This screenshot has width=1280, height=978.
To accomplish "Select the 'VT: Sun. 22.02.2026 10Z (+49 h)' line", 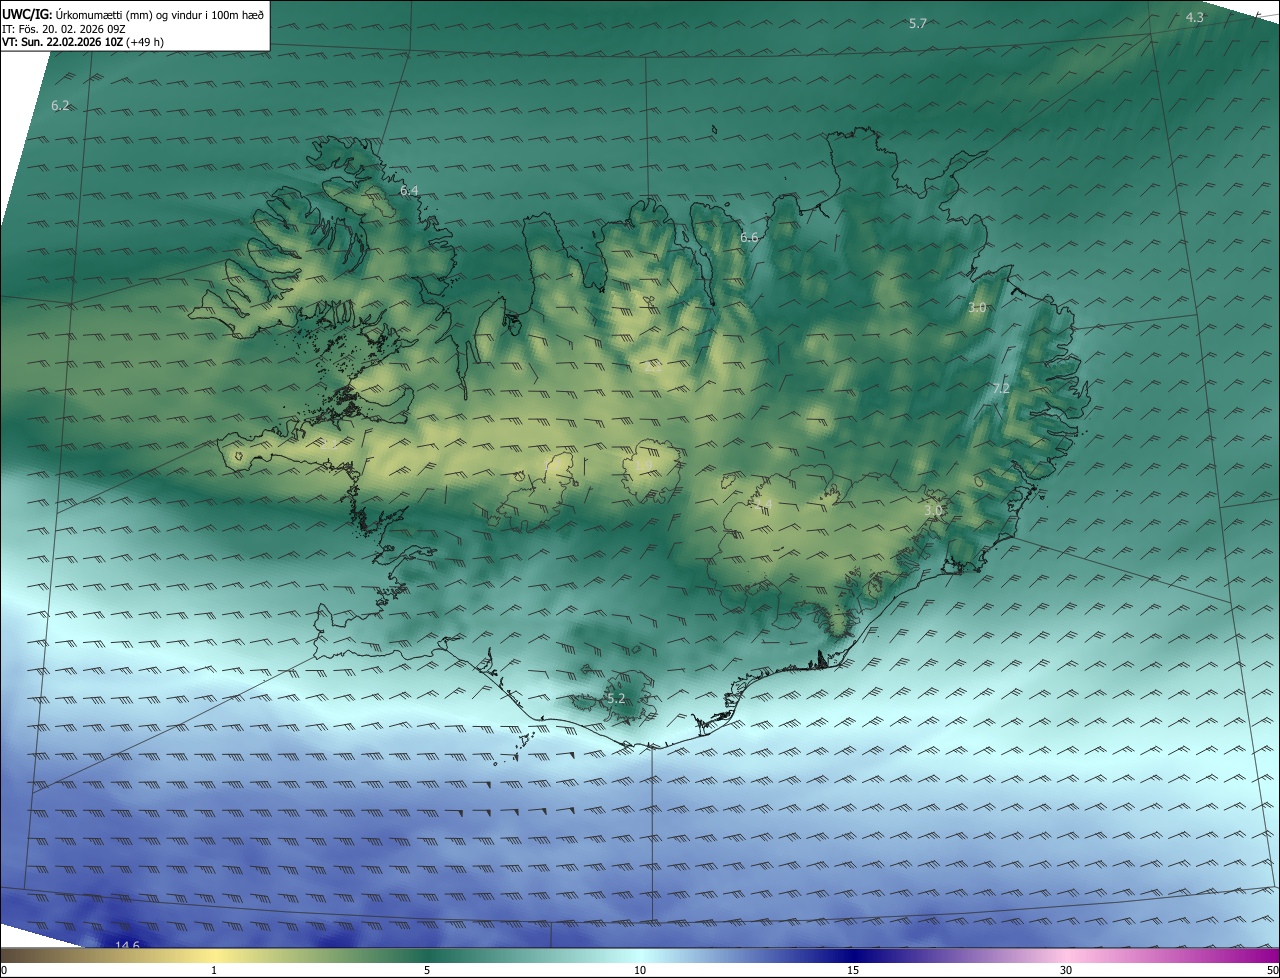I will pyautogui.click(x=81, y=43).
